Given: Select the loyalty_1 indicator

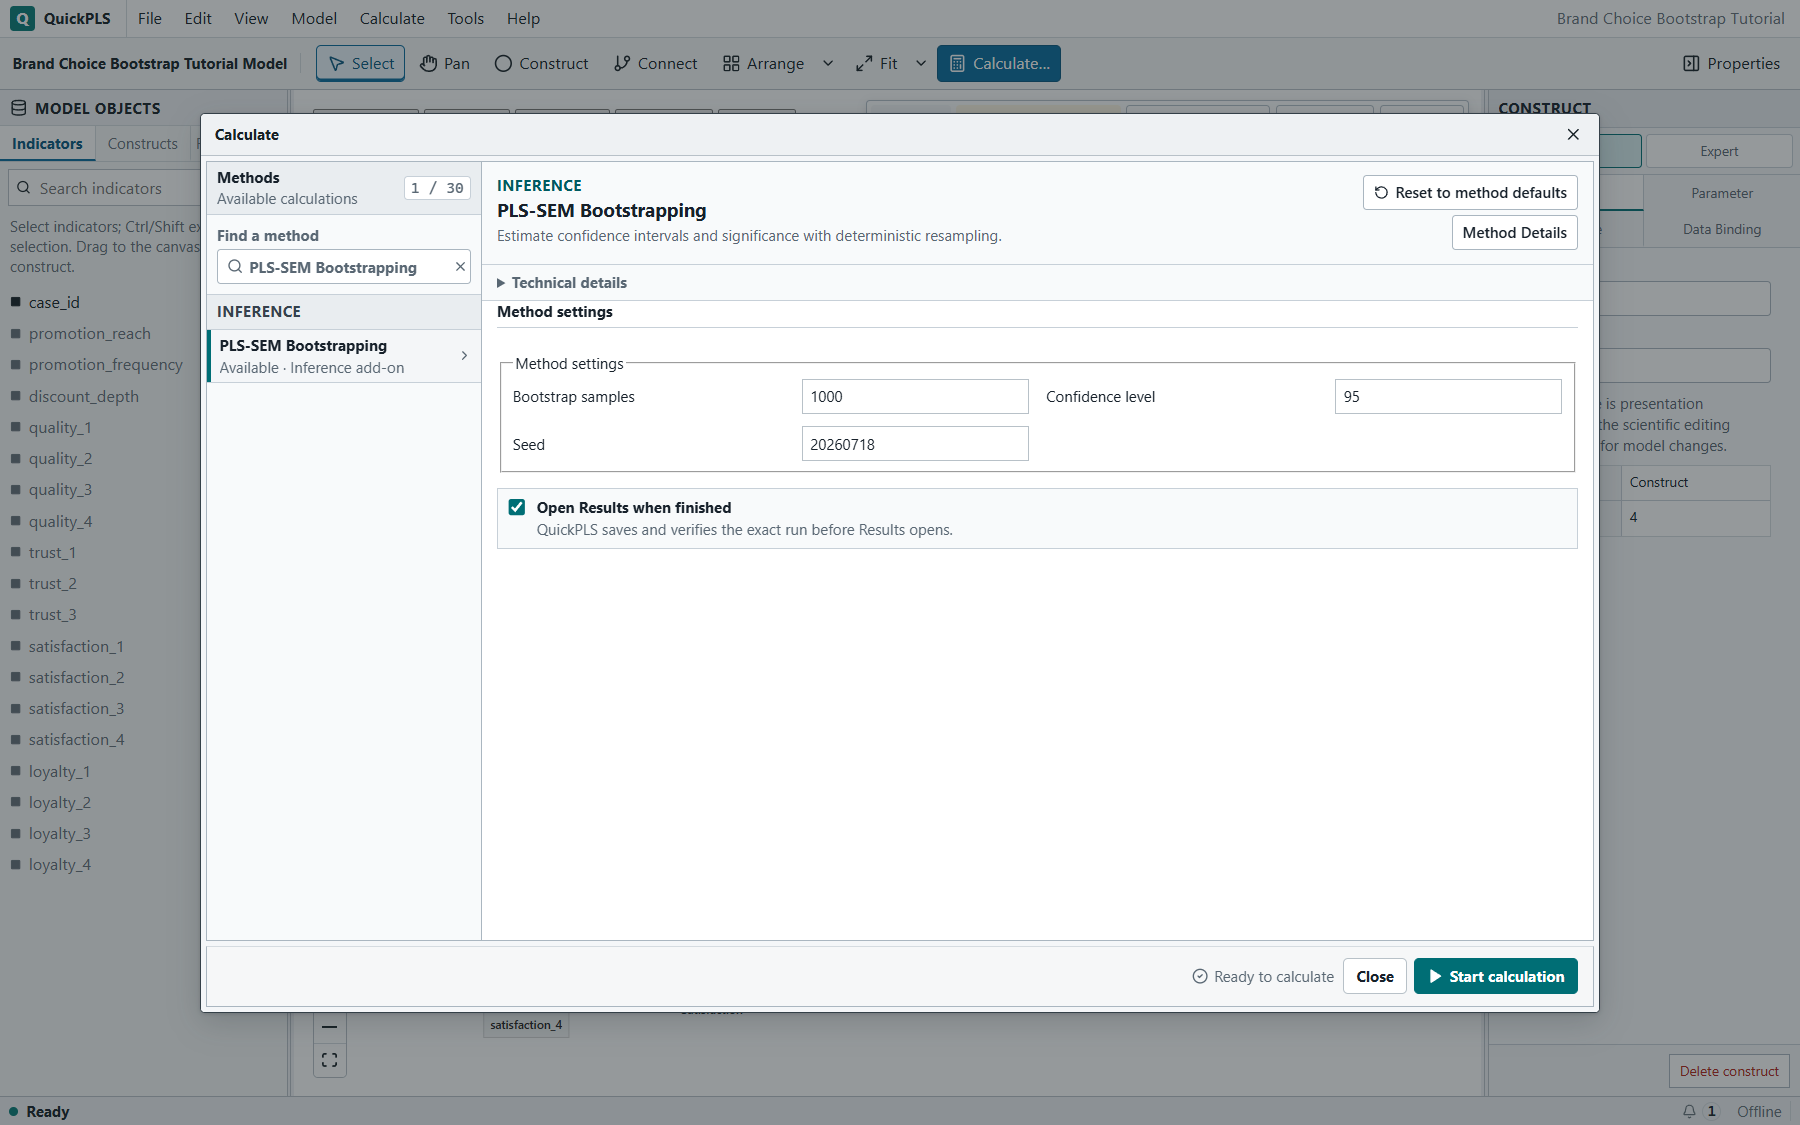Looking at the screenshot, I should pos(60,771).
